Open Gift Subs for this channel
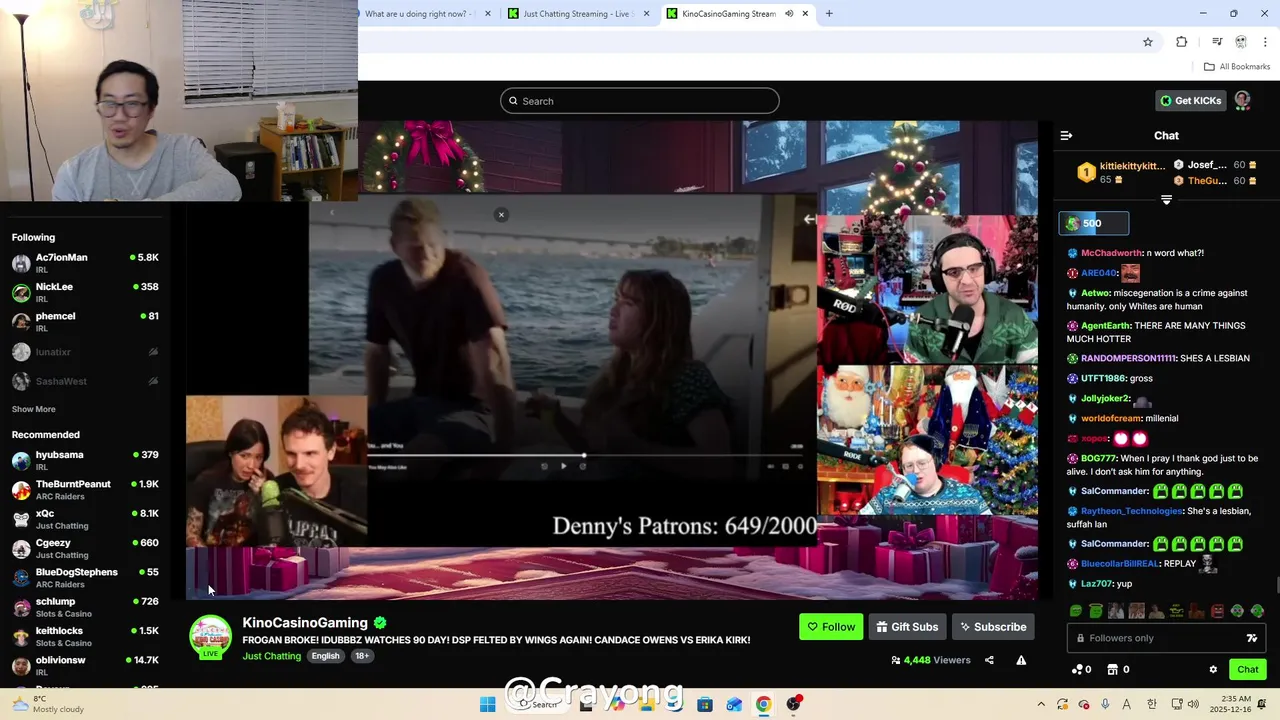The image size is (1280, 720). click(907, 627)
